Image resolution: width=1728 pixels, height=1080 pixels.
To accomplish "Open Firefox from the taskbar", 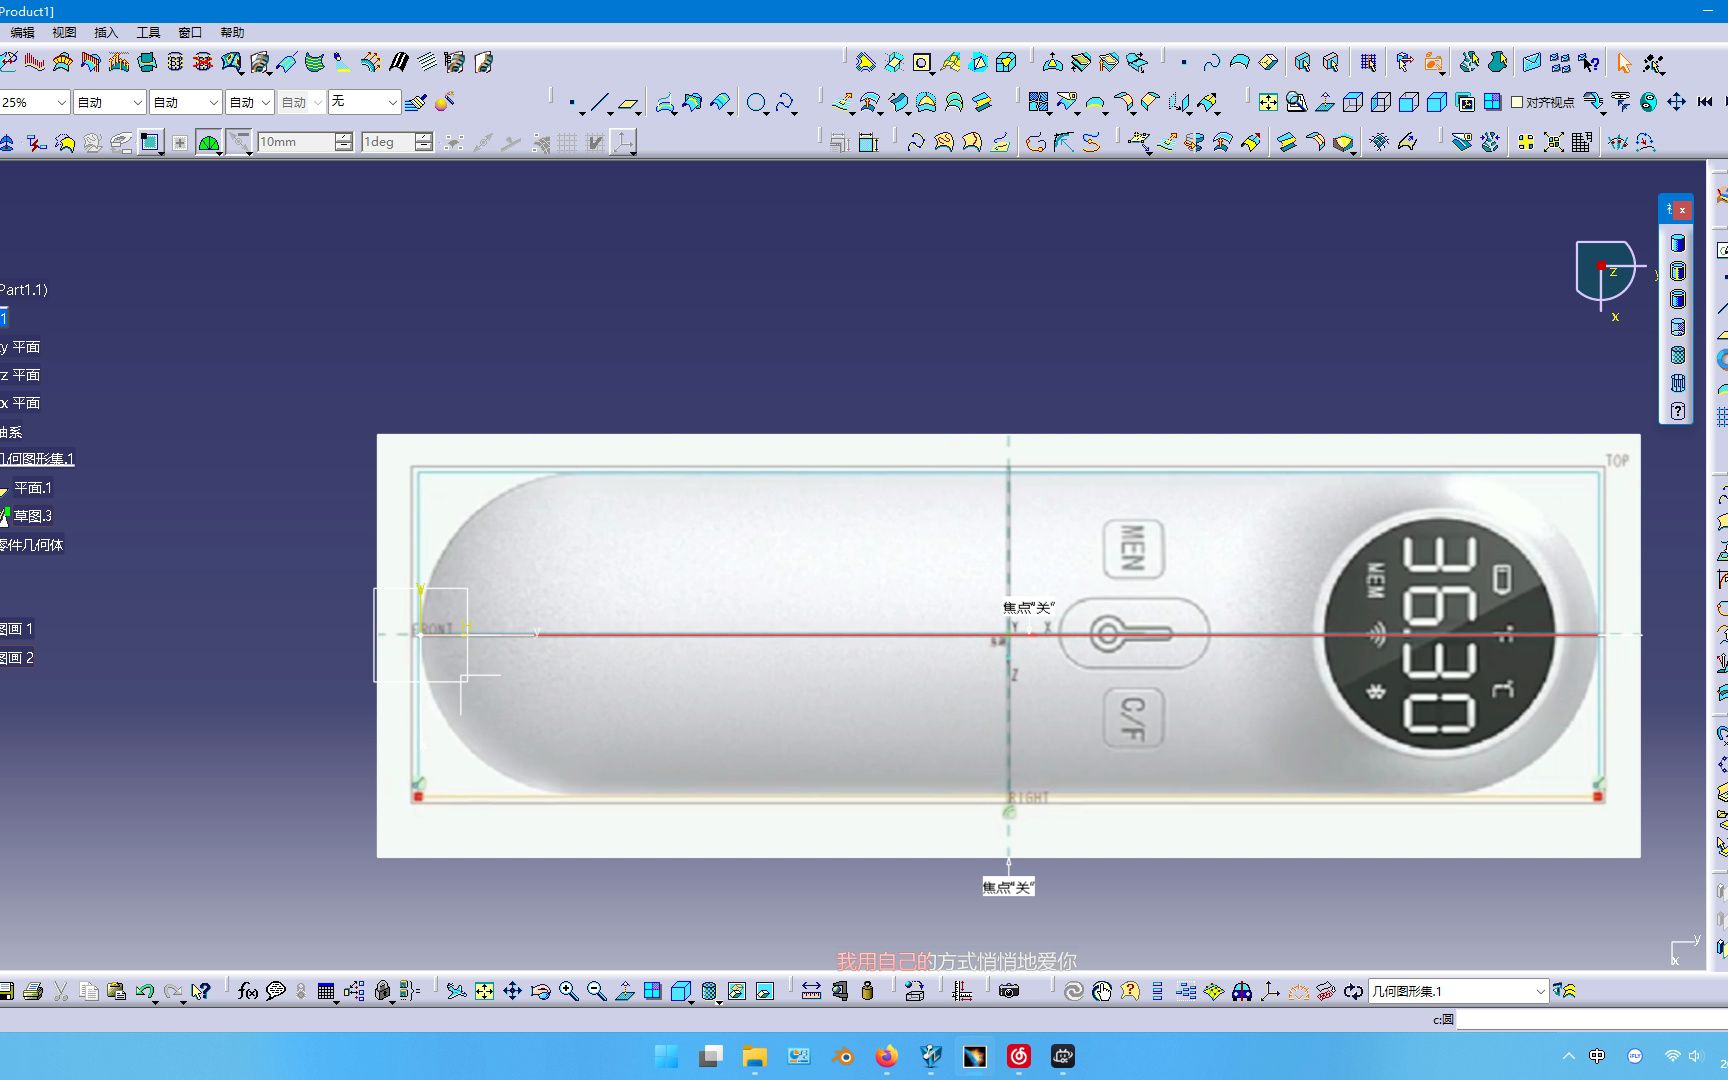I will click(x=886, y=1056).
